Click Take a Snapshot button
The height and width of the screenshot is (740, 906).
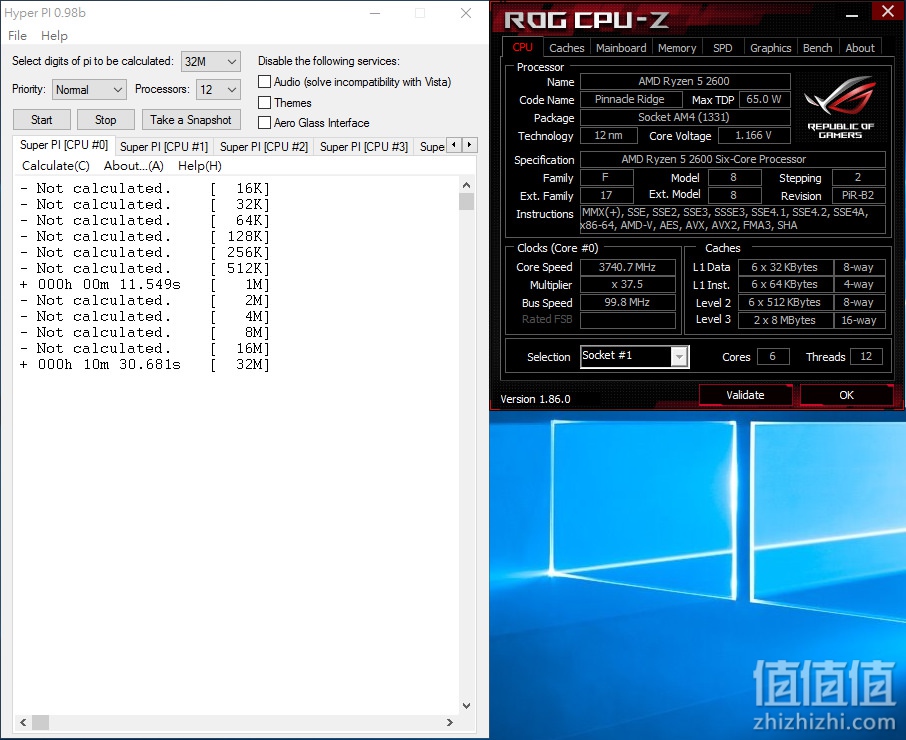click(x=191, y=120)
